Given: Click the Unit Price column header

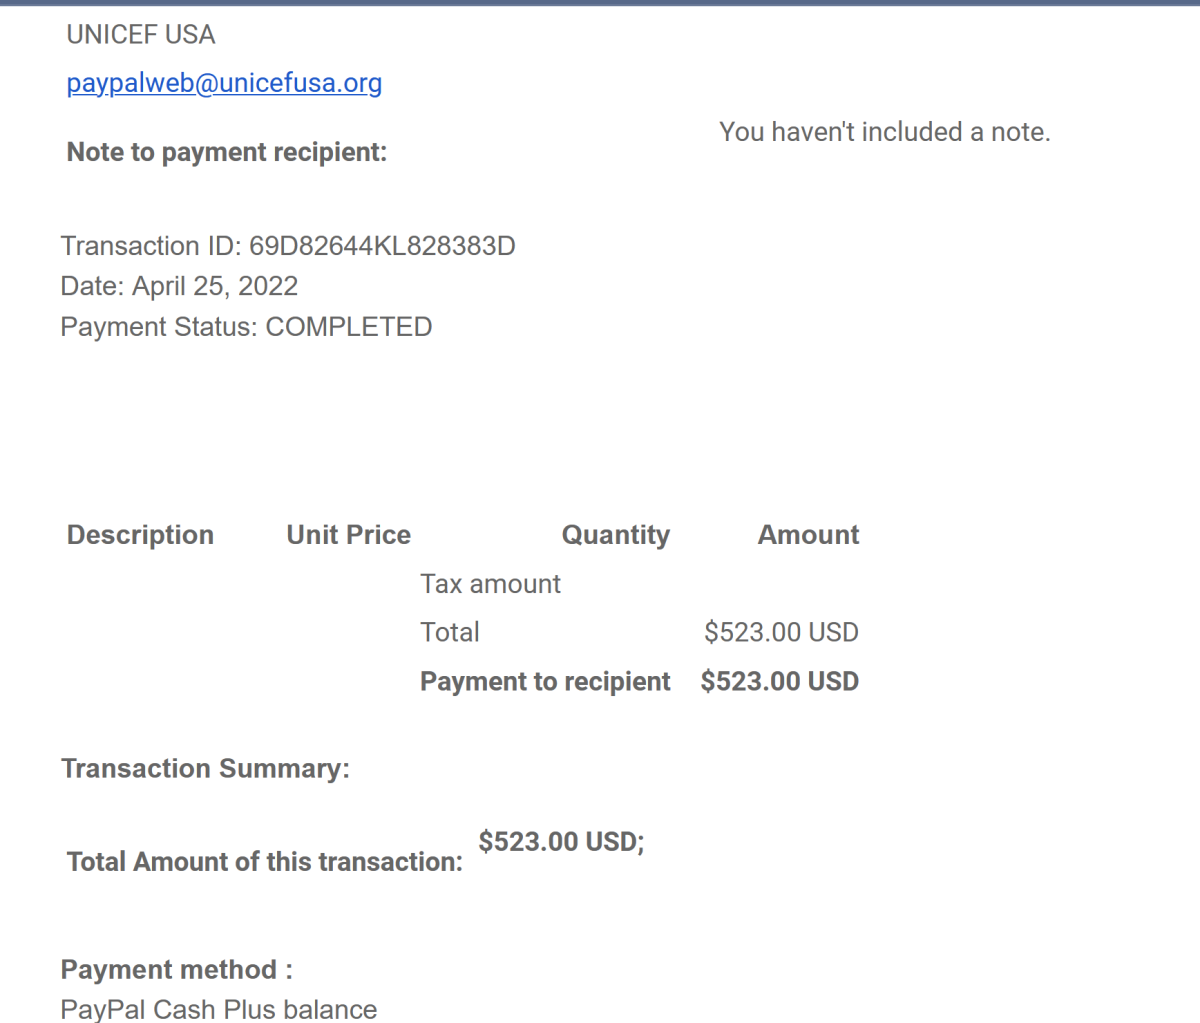Looking at the screenshot, I should pyautogui.click(x=349, y=535).
